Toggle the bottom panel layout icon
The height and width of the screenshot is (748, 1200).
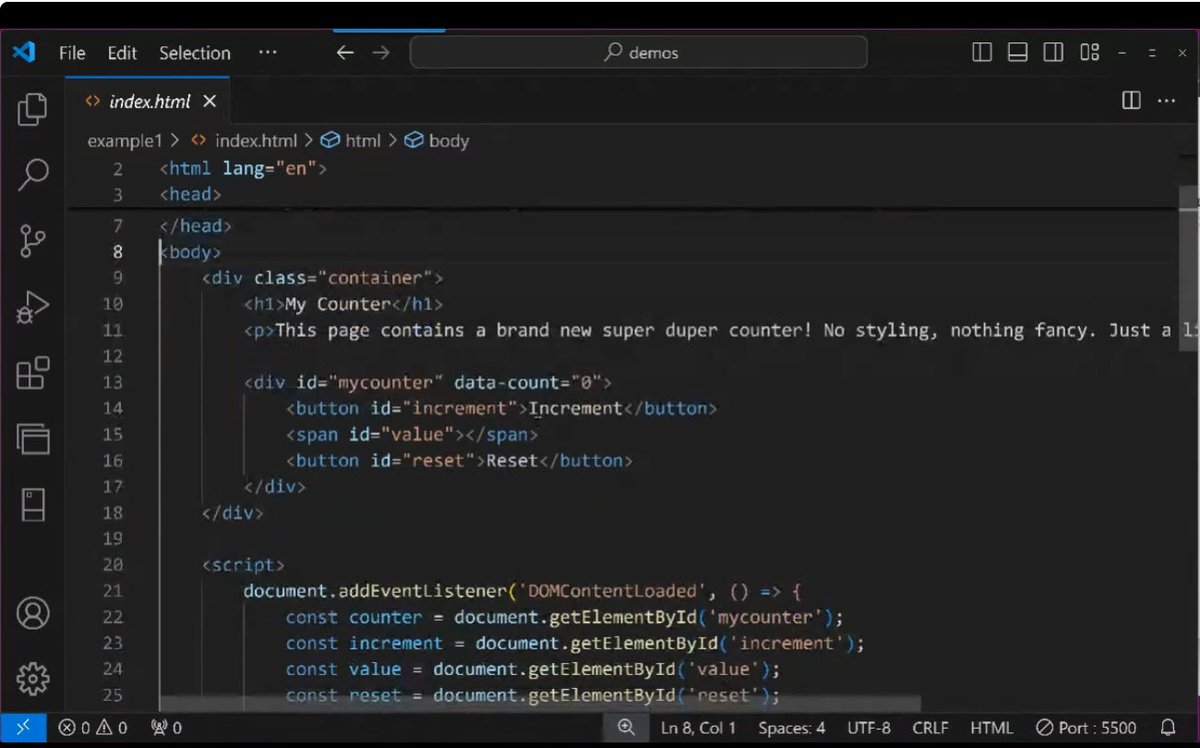[x=1017, y=53]
